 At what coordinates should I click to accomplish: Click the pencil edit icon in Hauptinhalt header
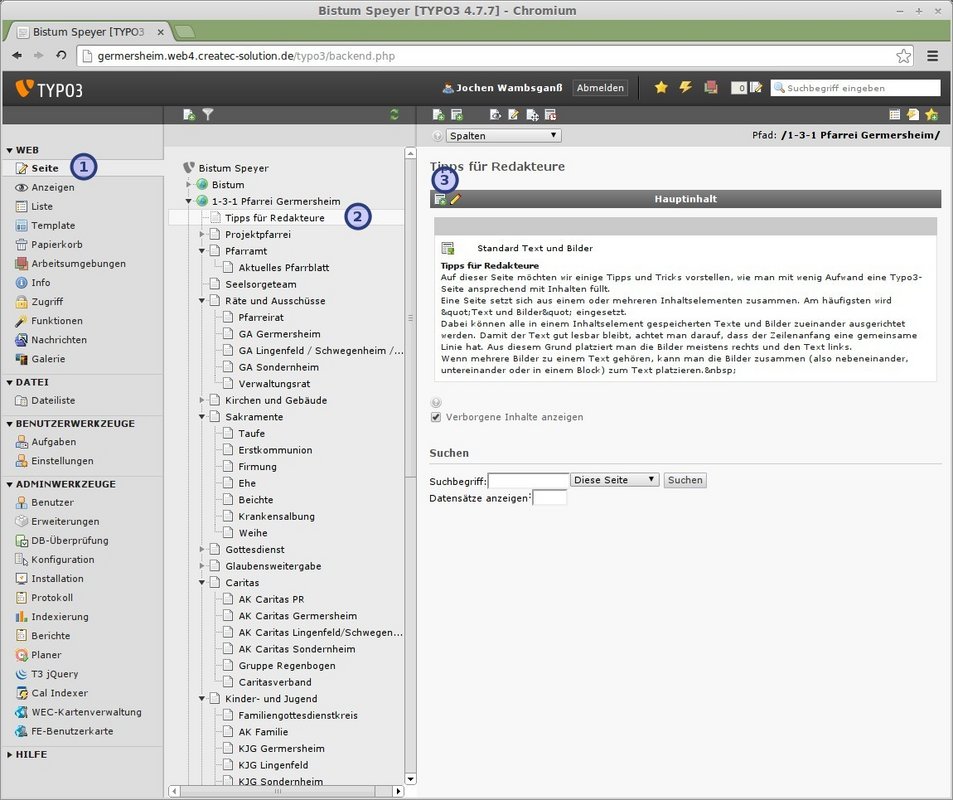(455, 199)
